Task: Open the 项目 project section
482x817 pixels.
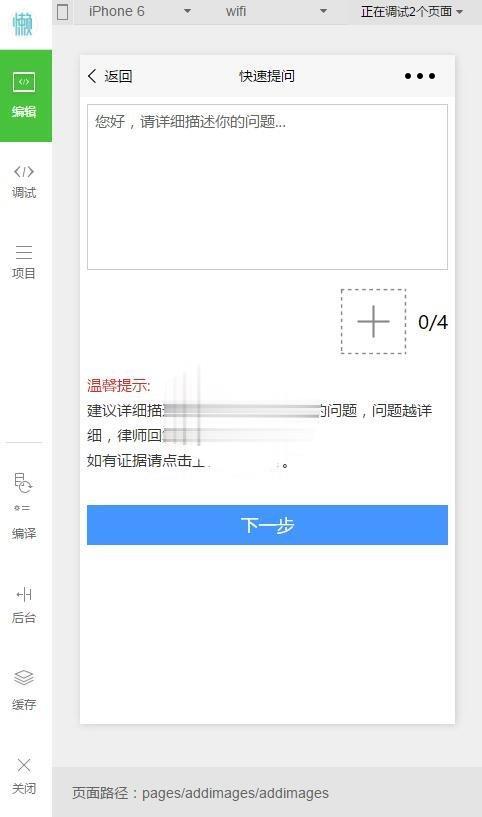Action: [x=24, y=262]
